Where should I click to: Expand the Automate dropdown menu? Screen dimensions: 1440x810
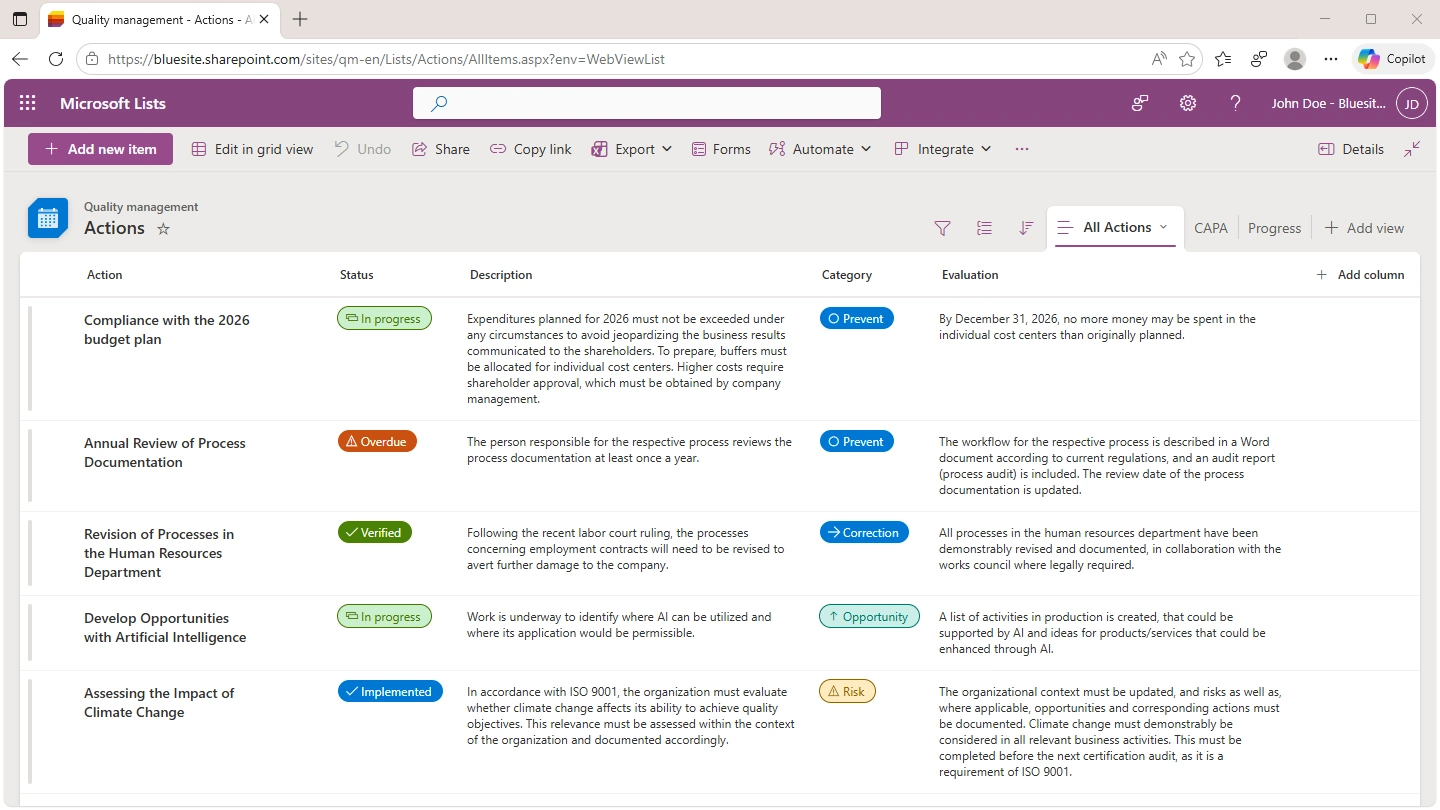[x=821, y=149]
